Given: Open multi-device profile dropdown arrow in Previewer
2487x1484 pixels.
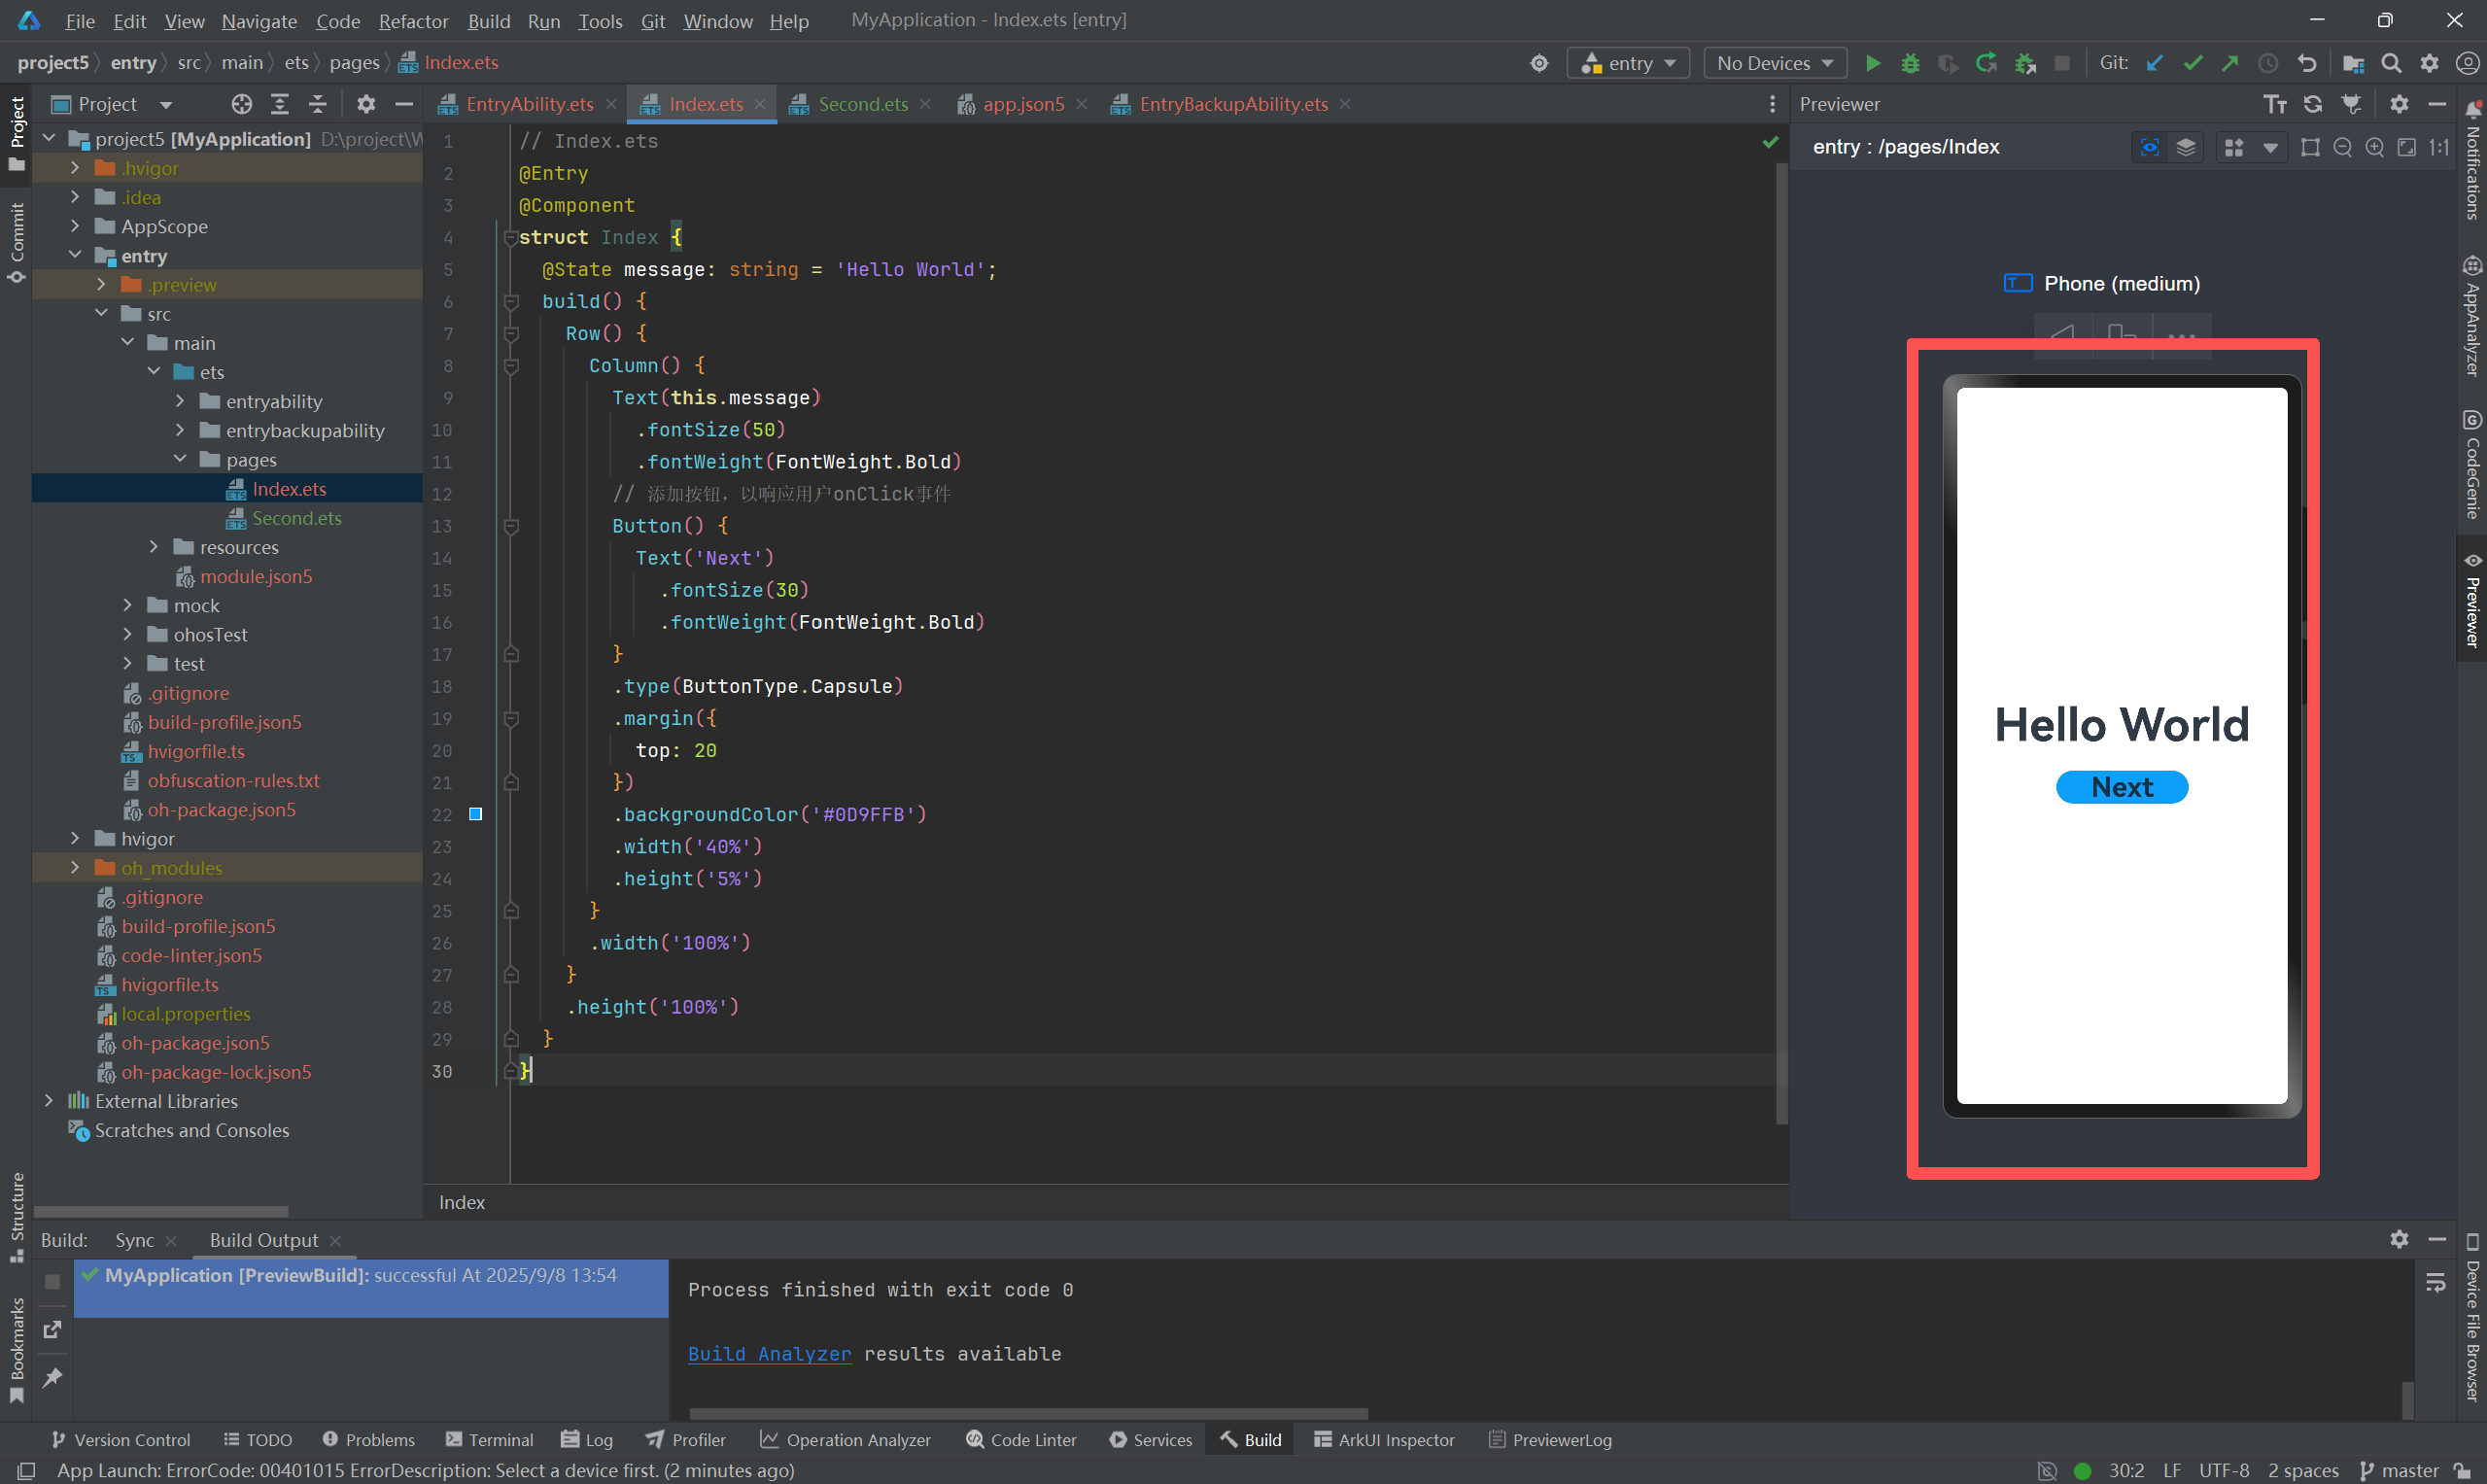Looking at the screenshot, I should (2270, 148).
